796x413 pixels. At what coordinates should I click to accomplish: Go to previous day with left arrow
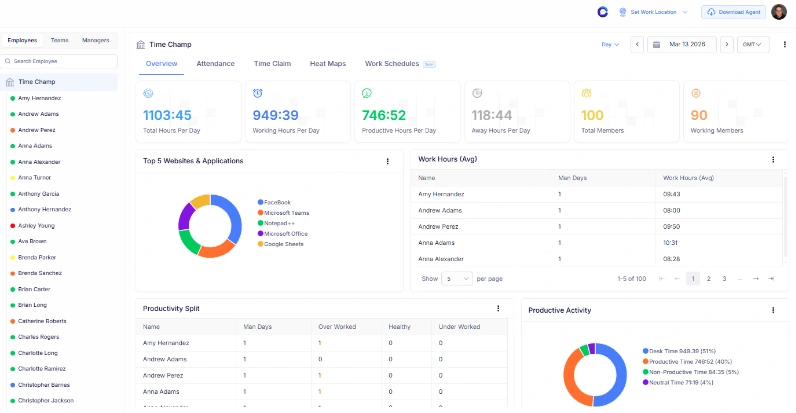637,44
